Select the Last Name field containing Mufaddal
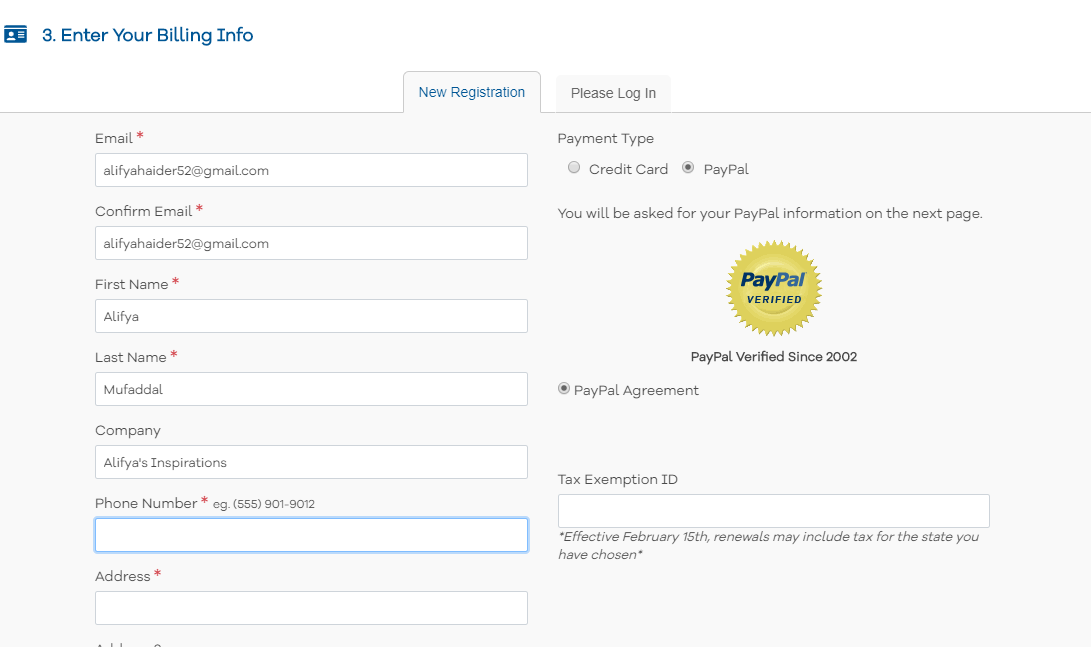The width and height of the screenshot is (1091, 647). coord(311,389)
